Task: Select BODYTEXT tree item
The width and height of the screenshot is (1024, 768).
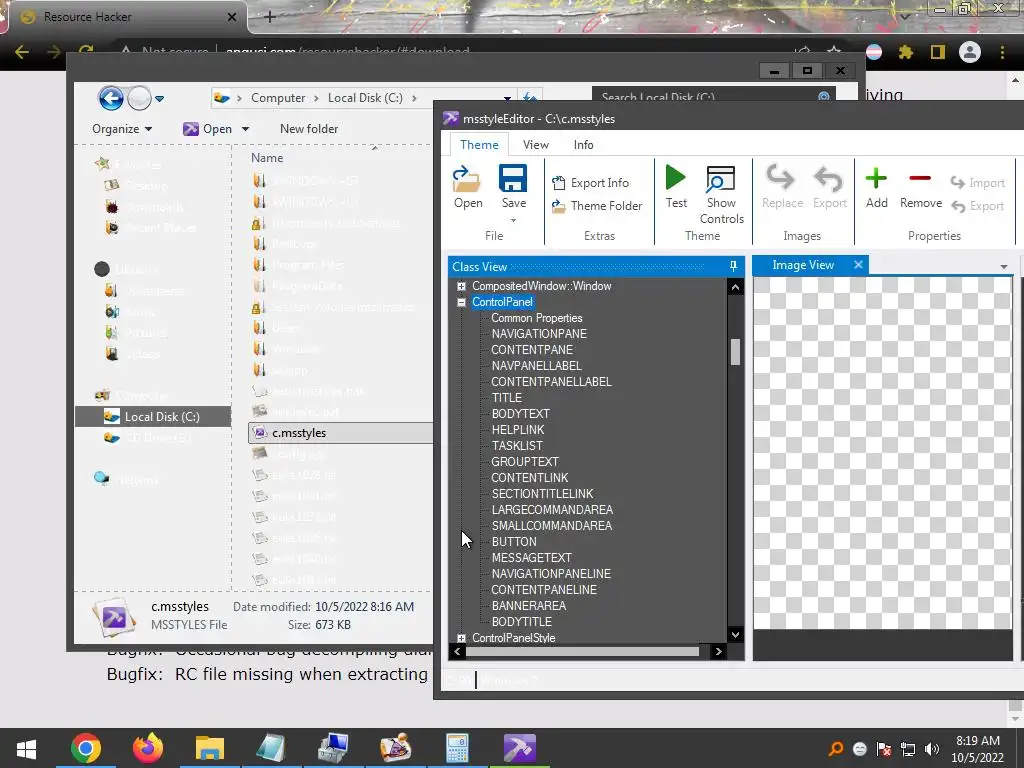Action: pos(520,414)
